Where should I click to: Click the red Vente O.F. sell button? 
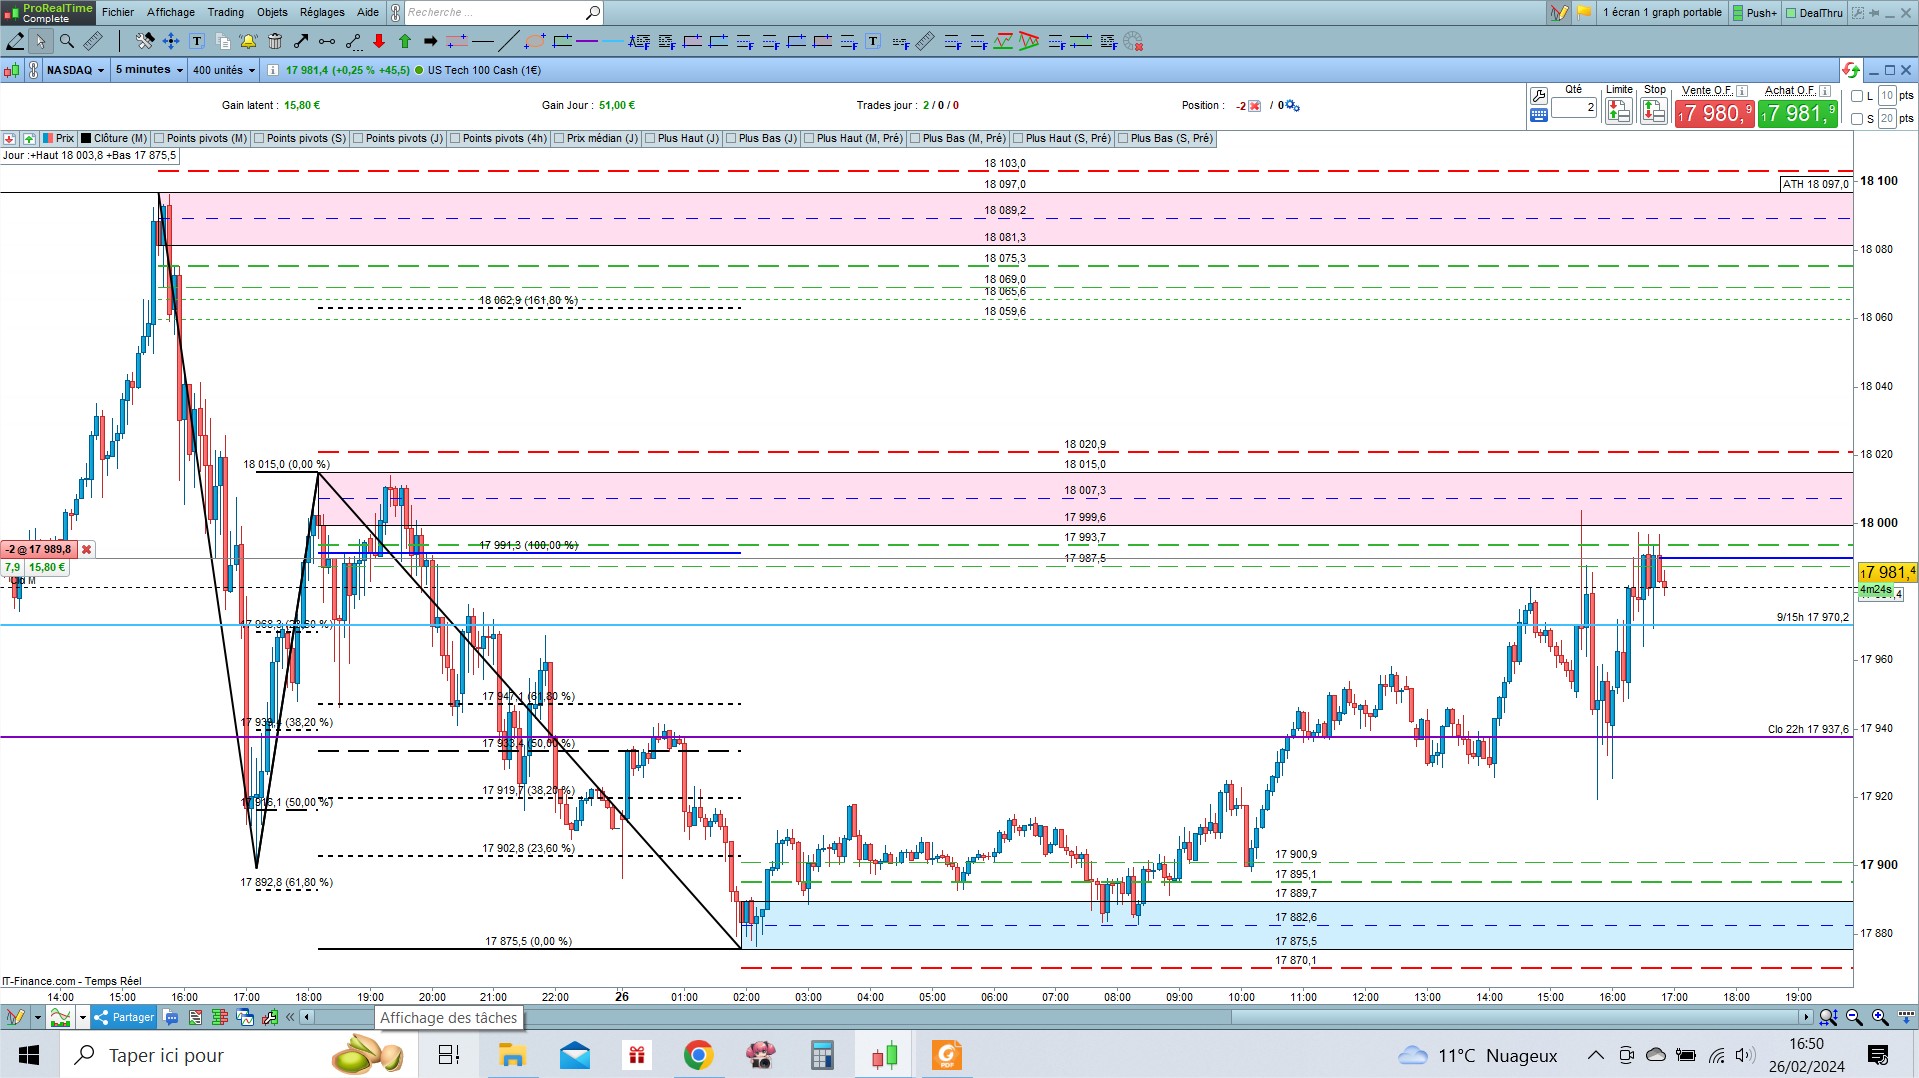pos(1715,113)
